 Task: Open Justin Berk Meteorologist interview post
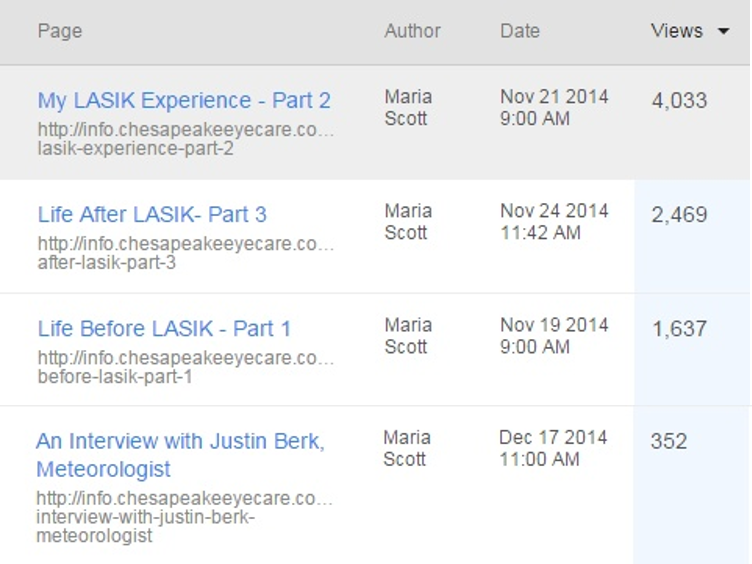tap(180, 455)
